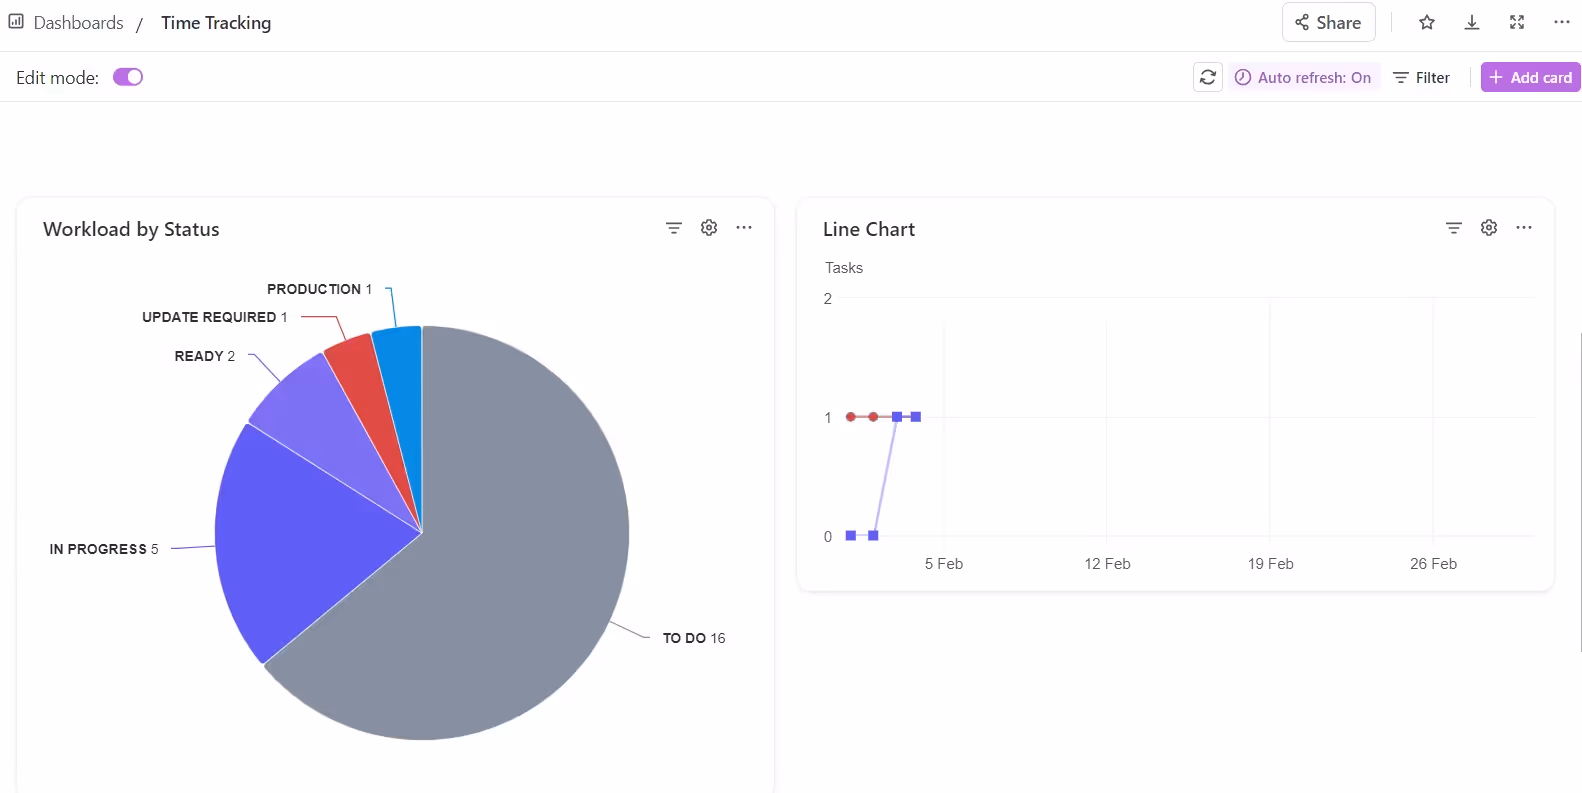Open Workload by Status settings gear

(708, 228)
